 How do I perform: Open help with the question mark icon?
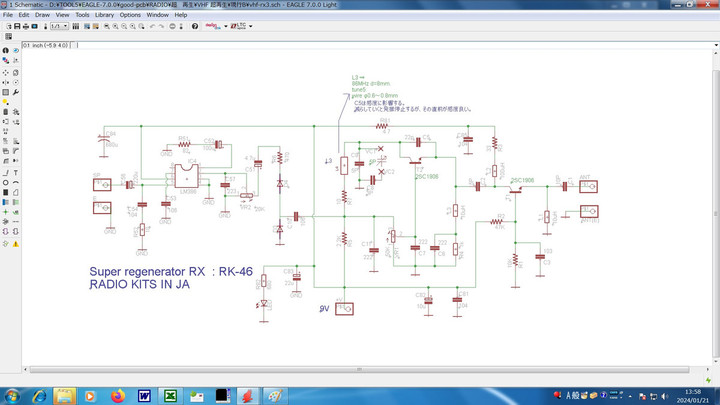point(194,26)
